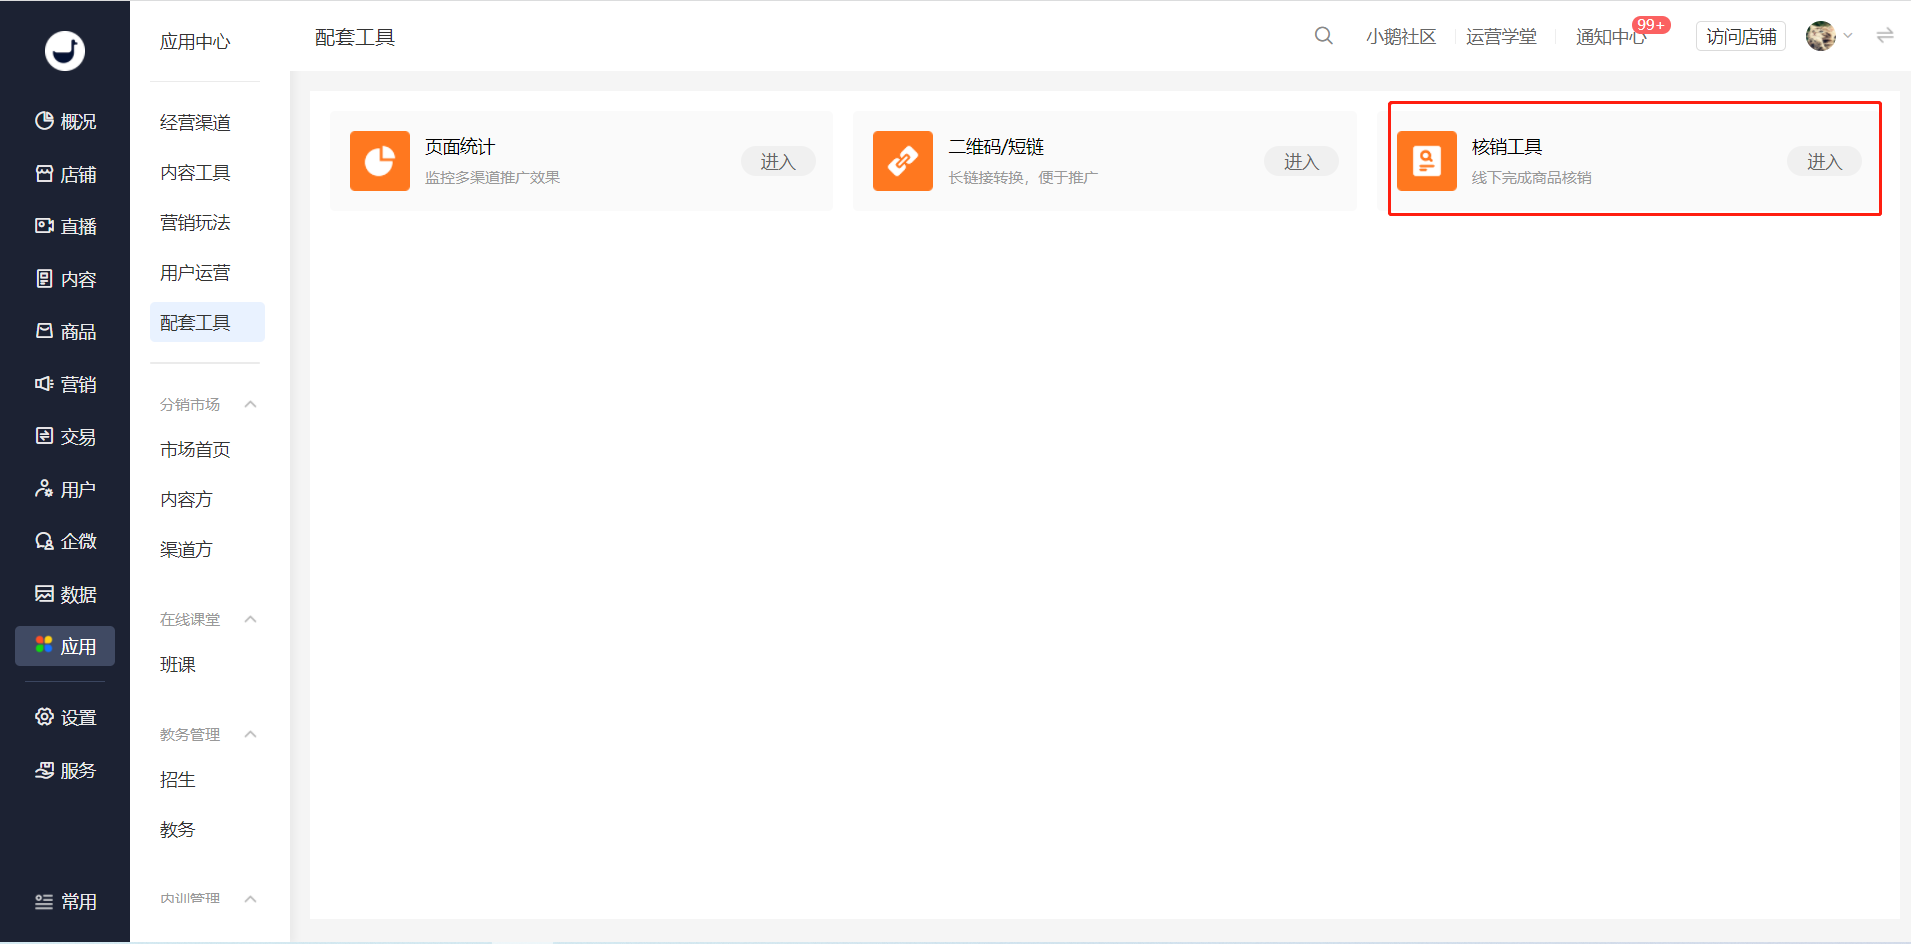Open the user avatar menu

coord(1821,36)
